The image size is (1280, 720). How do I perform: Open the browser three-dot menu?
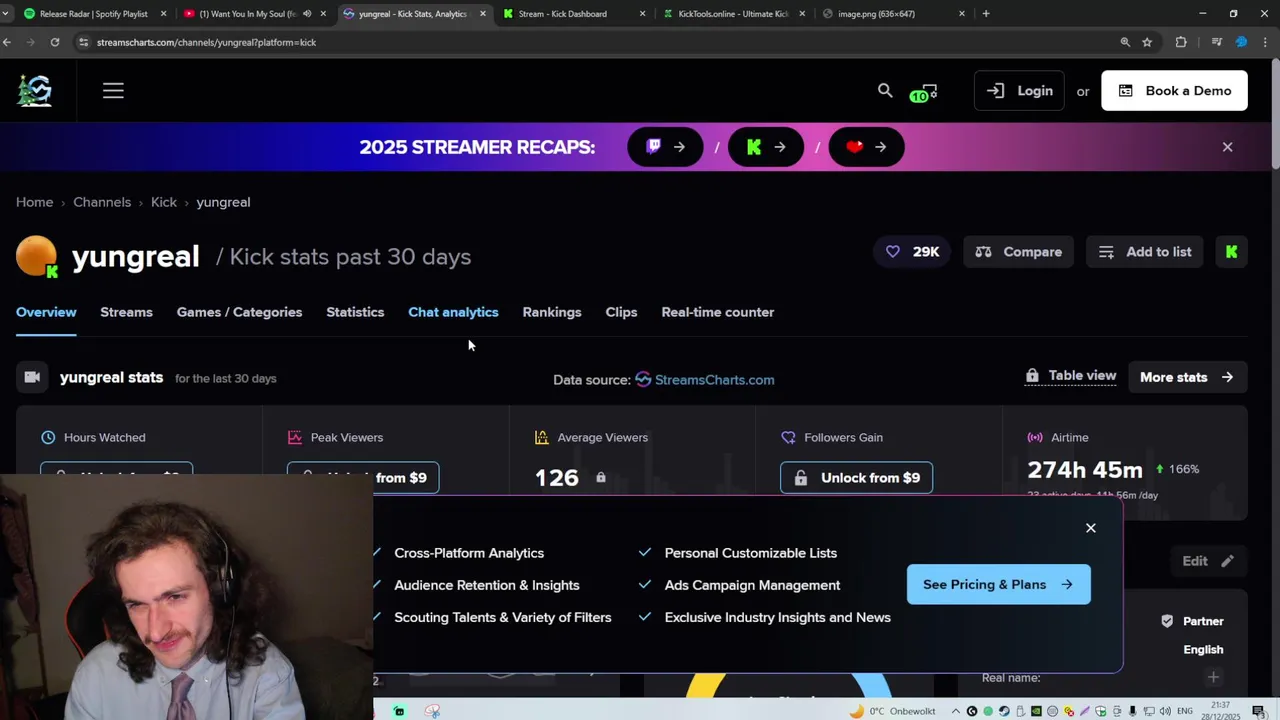(x=1265, y=42)
